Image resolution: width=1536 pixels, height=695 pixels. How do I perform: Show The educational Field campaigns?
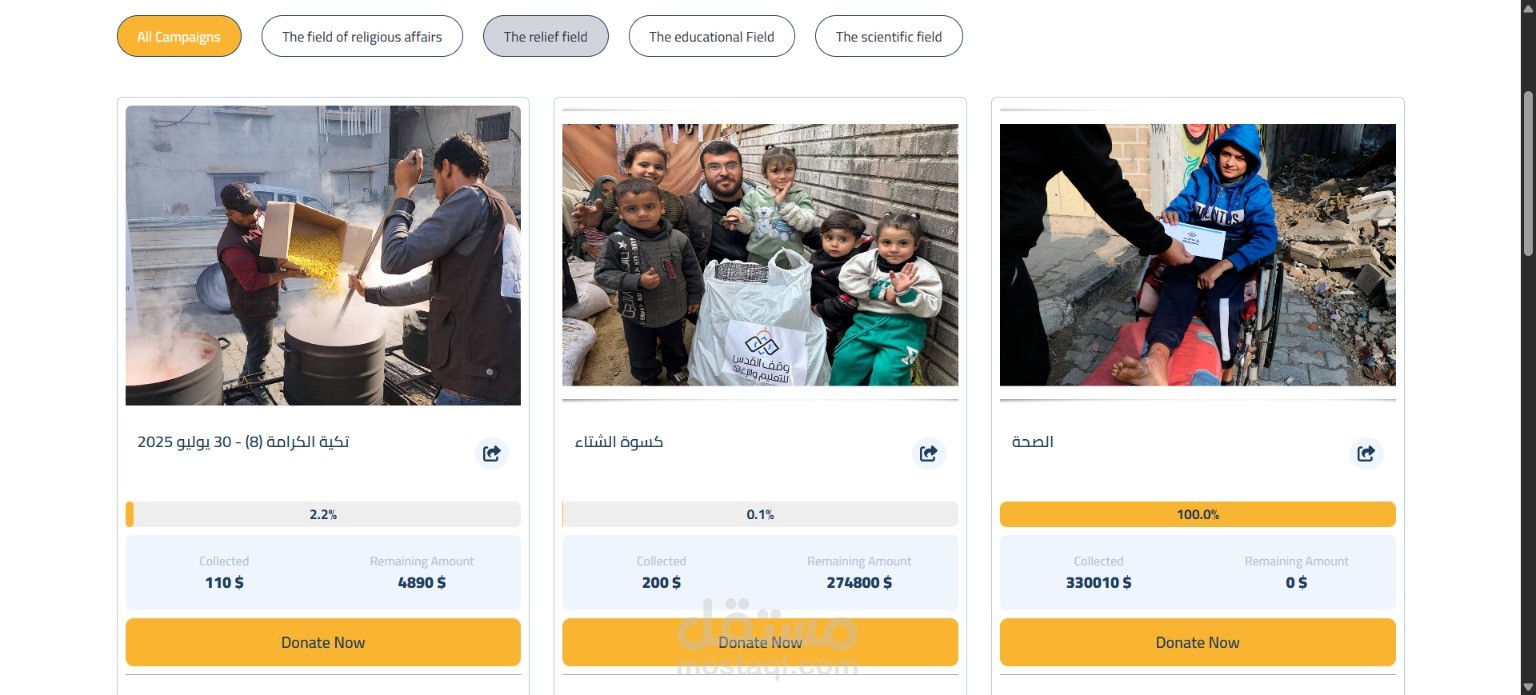point(711,37)
